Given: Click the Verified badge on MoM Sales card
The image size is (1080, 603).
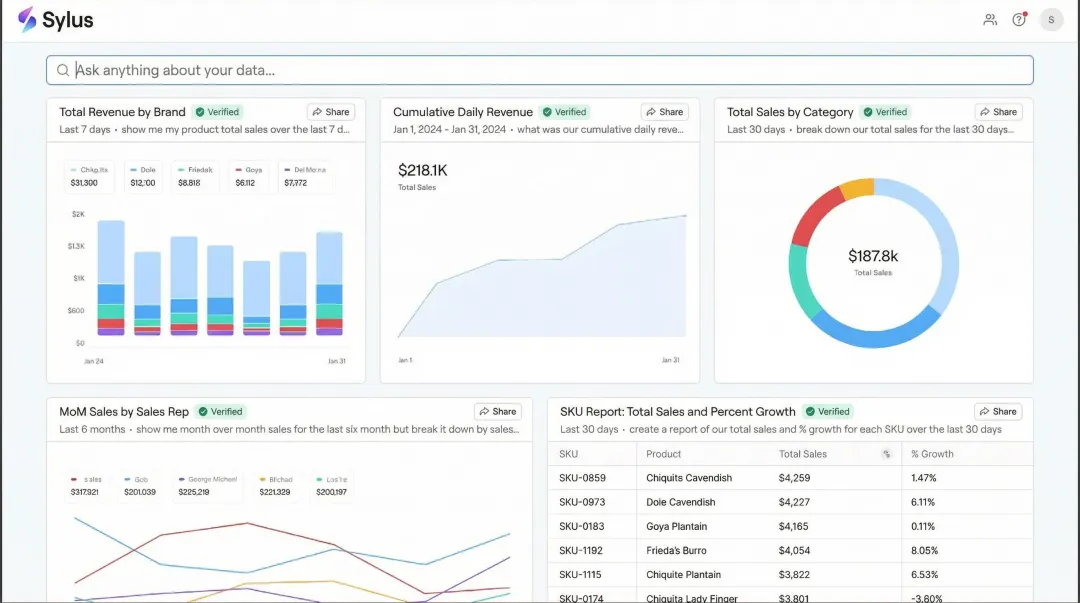Looking at the screenshot, I should point(221,411).
